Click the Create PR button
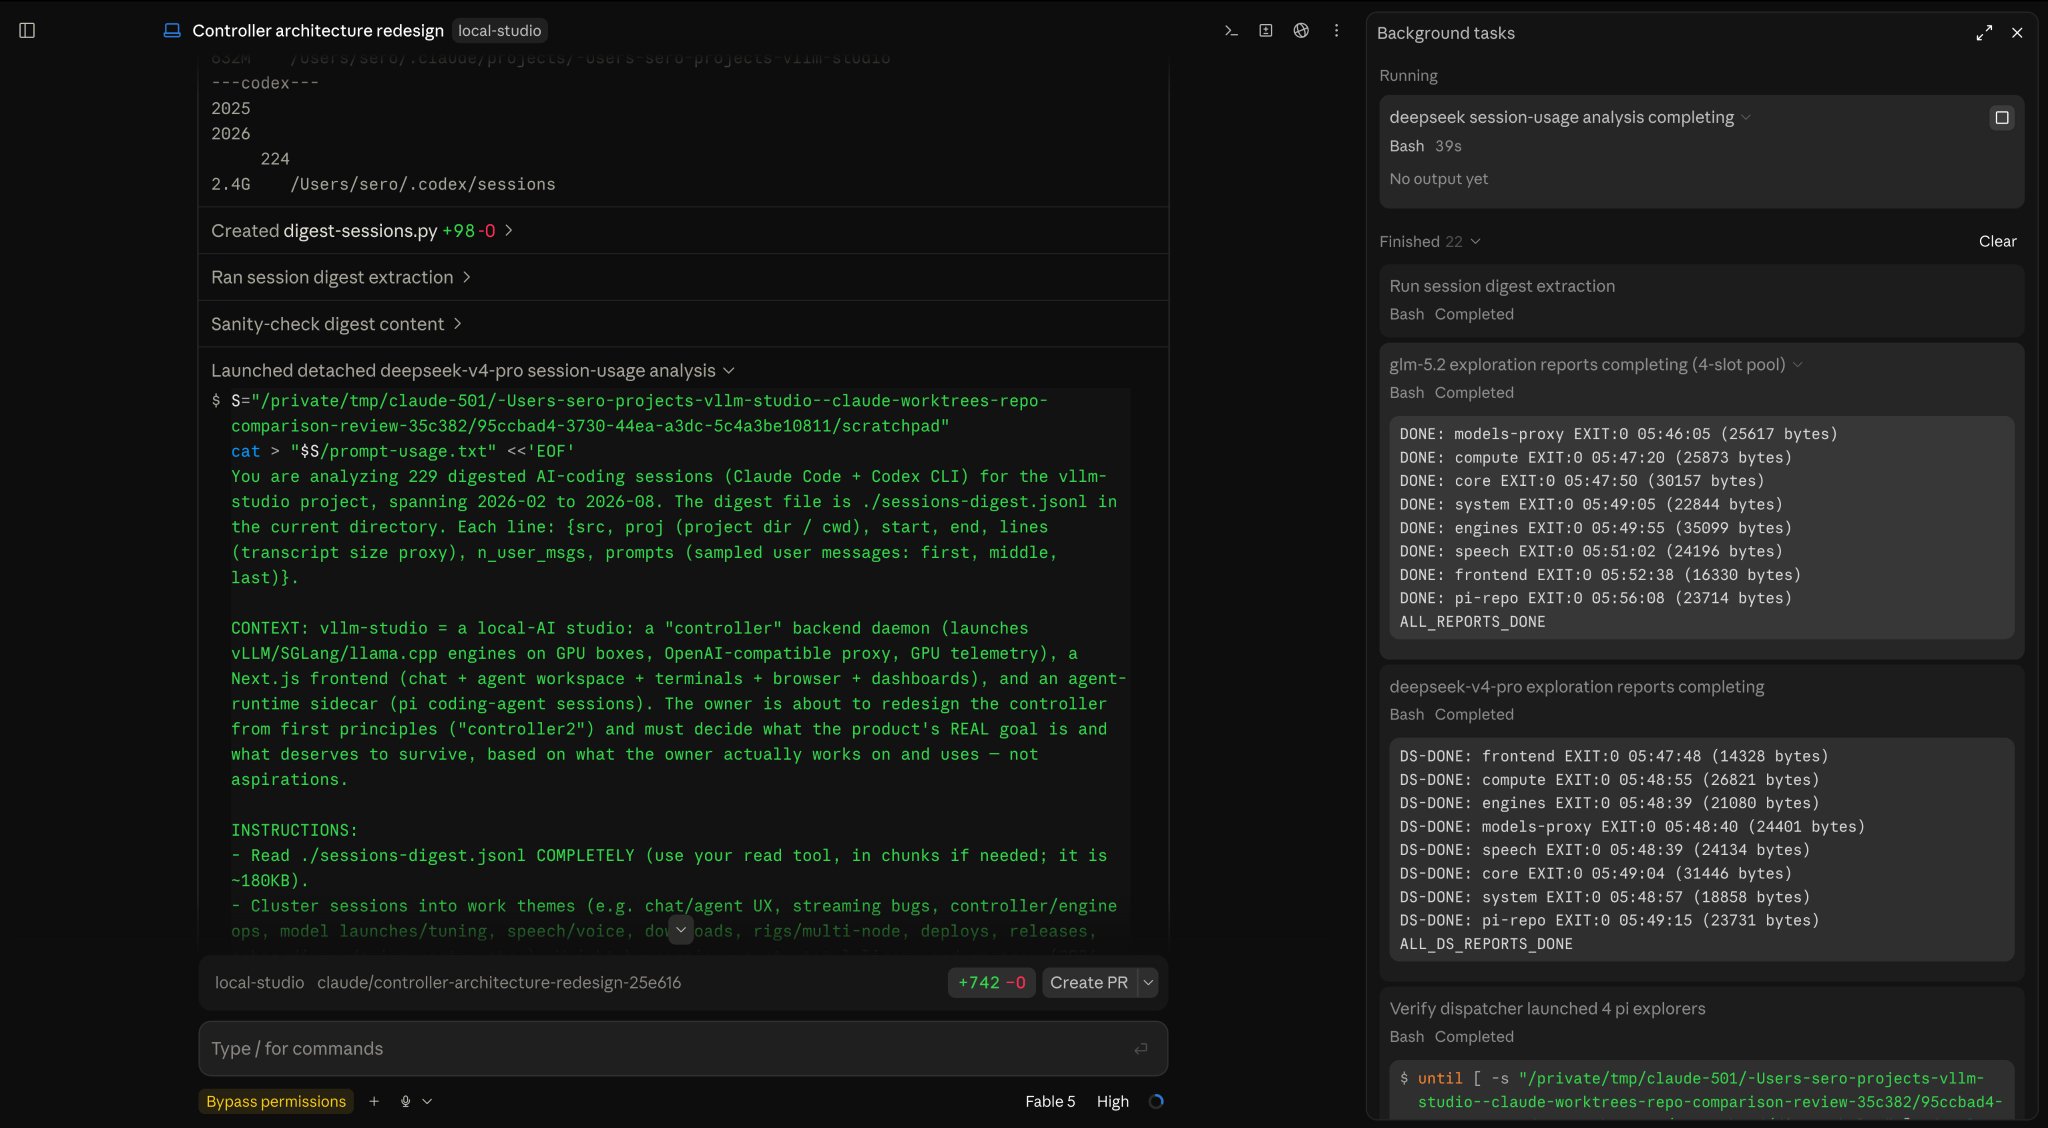The width and height of the screenshot is (2048, 1128). point(1089,983)
